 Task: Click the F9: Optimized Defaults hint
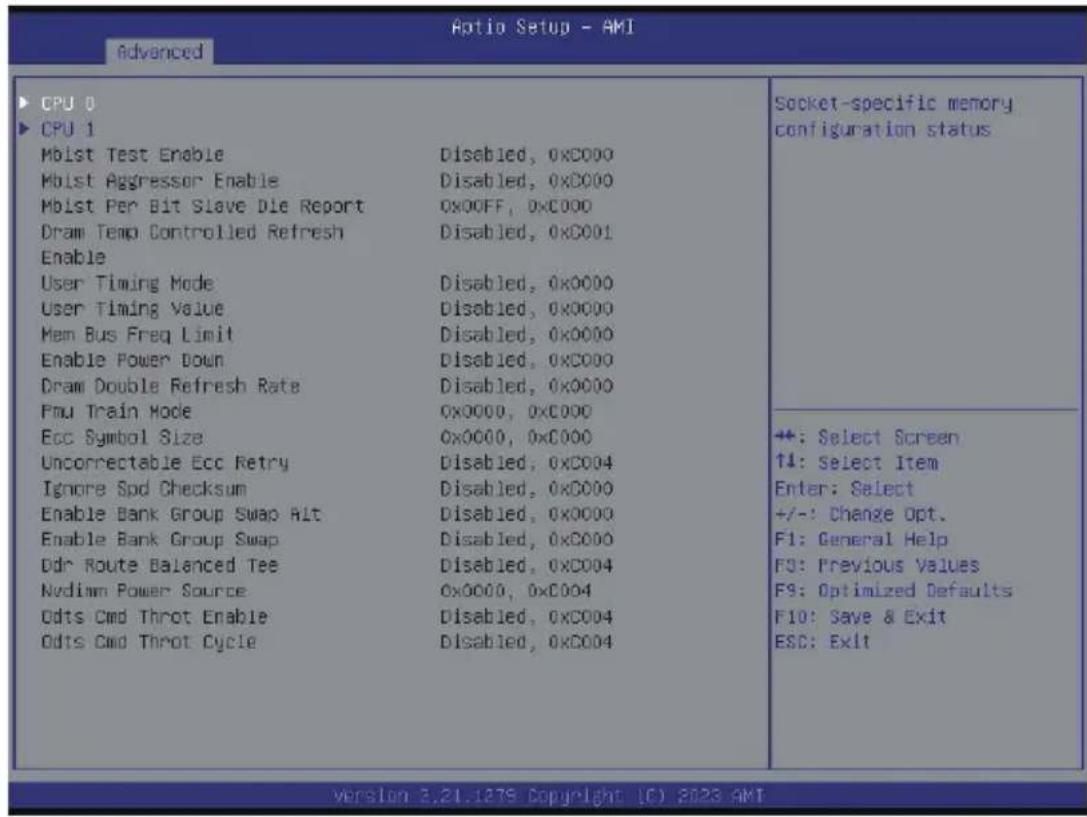[894, 590]
